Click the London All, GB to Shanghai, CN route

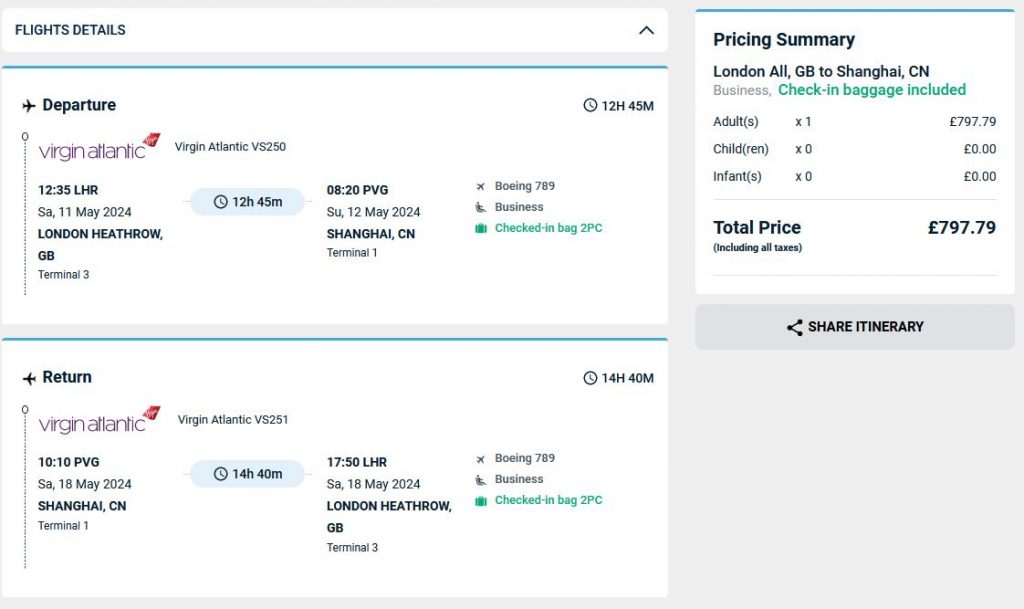click(x=821, y=71)
